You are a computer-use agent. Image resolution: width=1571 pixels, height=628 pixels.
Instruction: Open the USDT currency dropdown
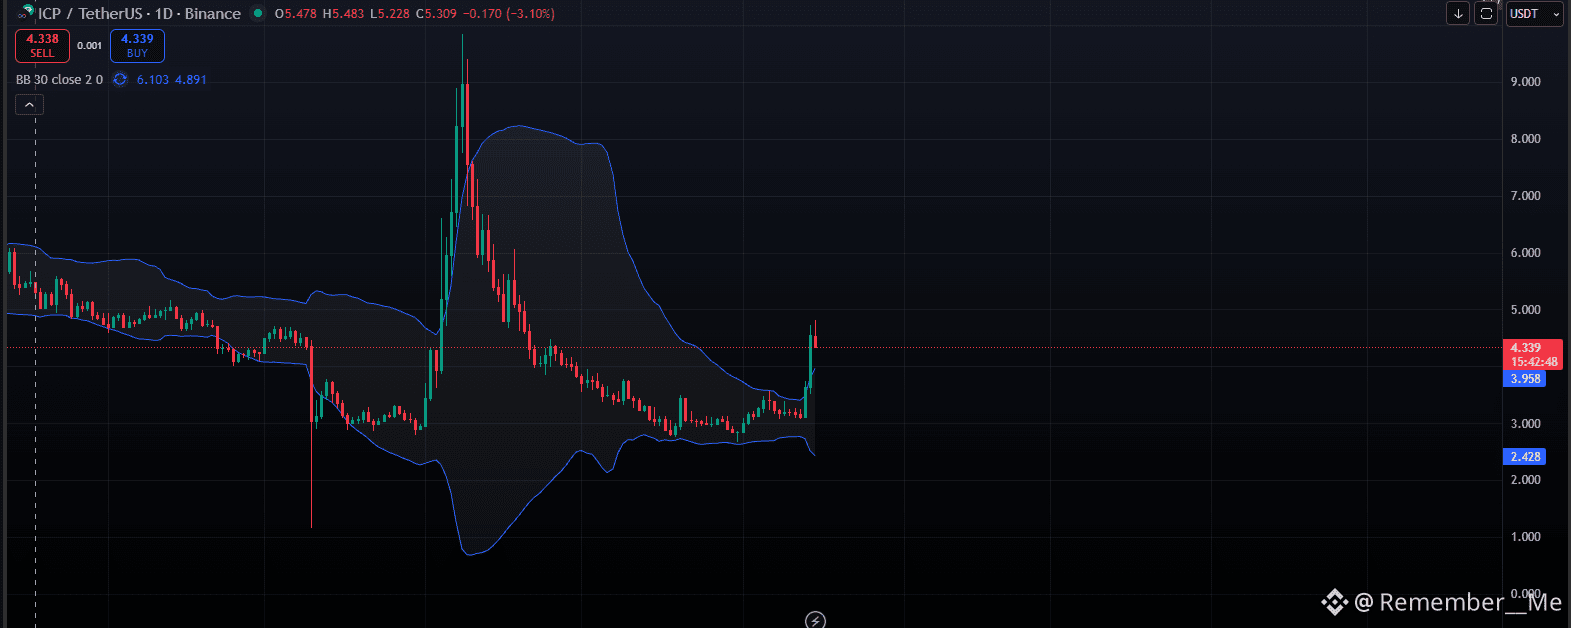click(x=1534, y=14)
